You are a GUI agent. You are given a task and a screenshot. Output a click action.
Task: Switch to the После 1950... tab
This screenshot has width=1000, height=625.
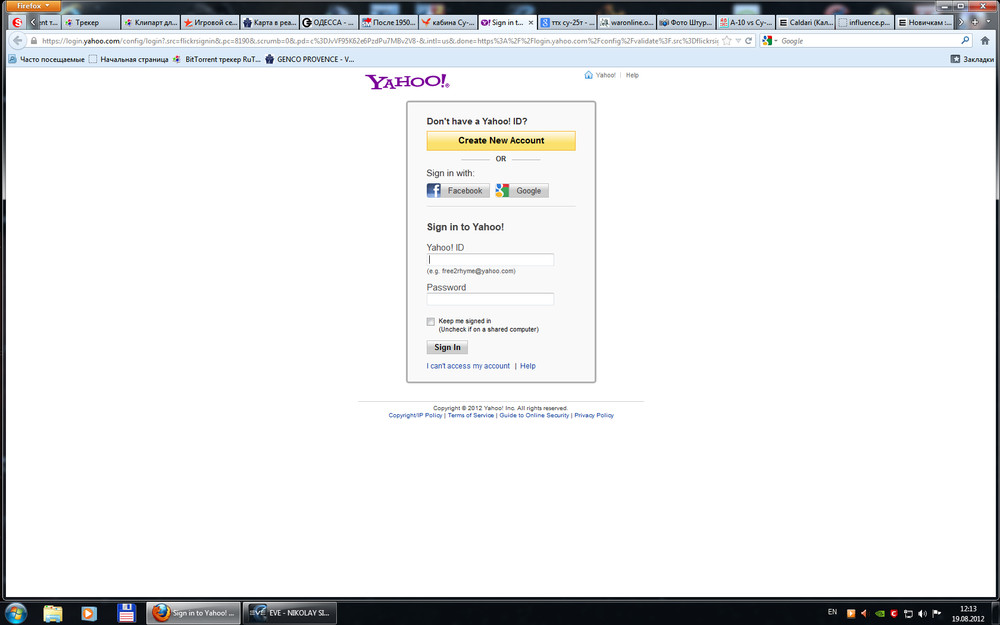click(388, 22)
